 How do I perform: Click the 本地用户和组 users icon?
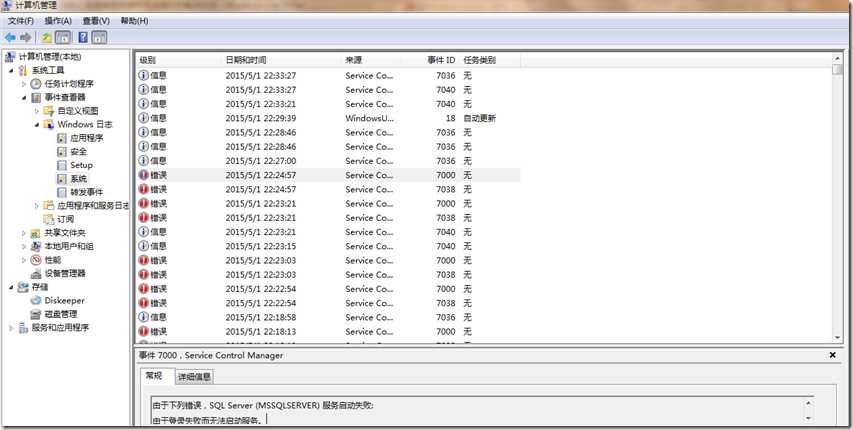tap(36, 247)
